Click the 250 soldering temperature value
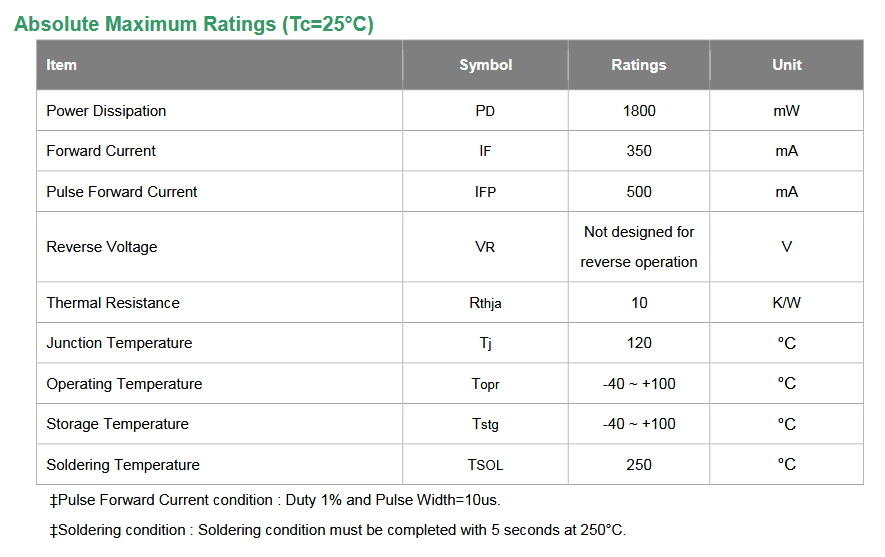 tap(639, 464)
